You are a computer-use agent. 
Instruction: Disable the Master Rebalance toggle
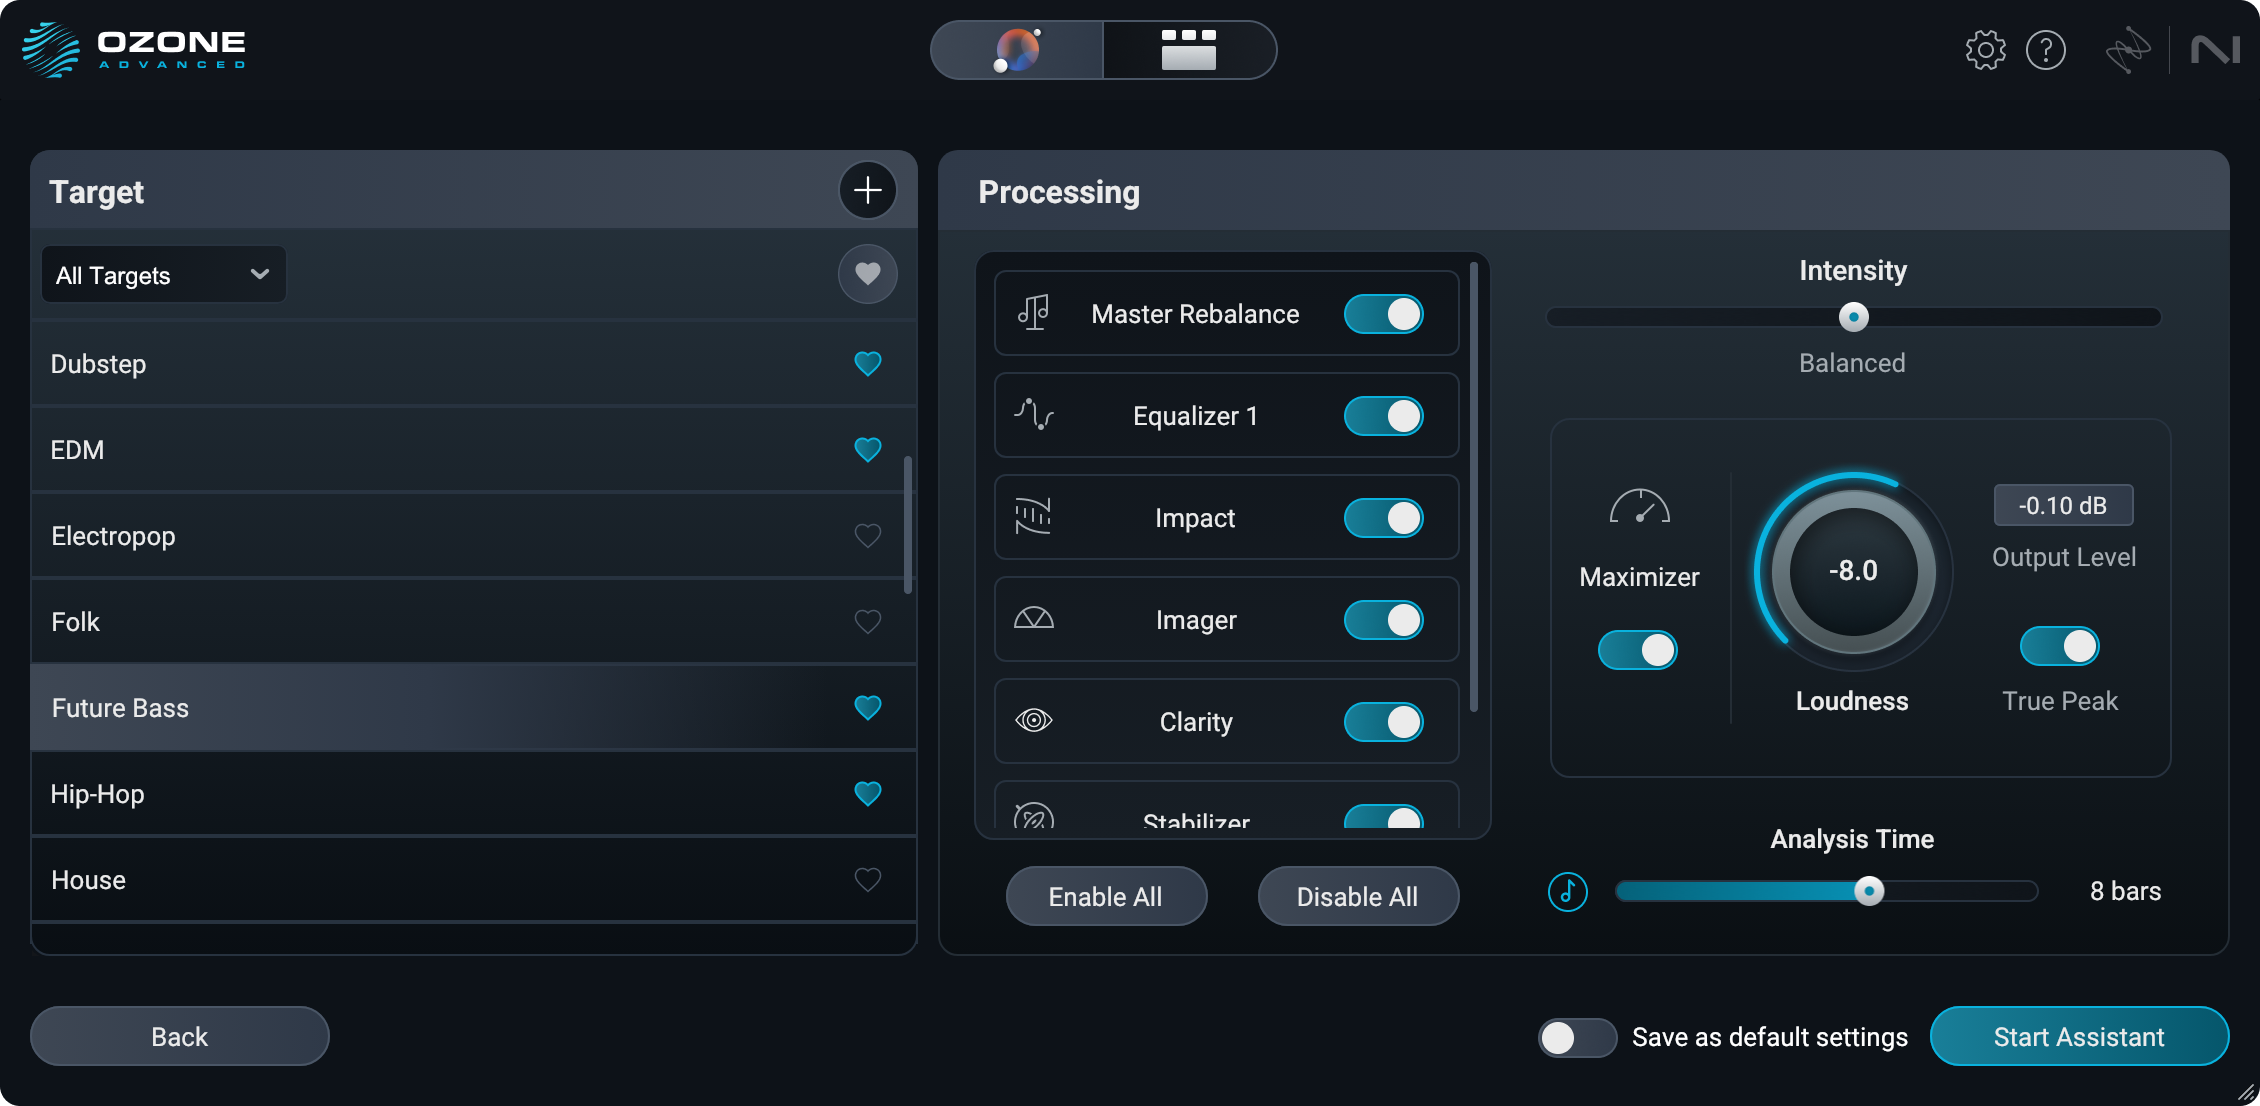click(x=1383, y=314)
